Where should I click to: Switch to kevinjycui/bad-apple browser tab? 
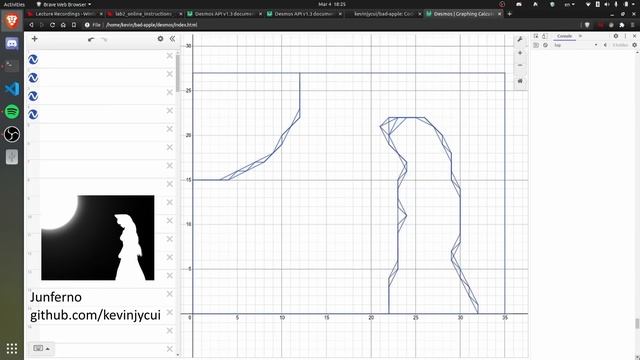(384, 14)
